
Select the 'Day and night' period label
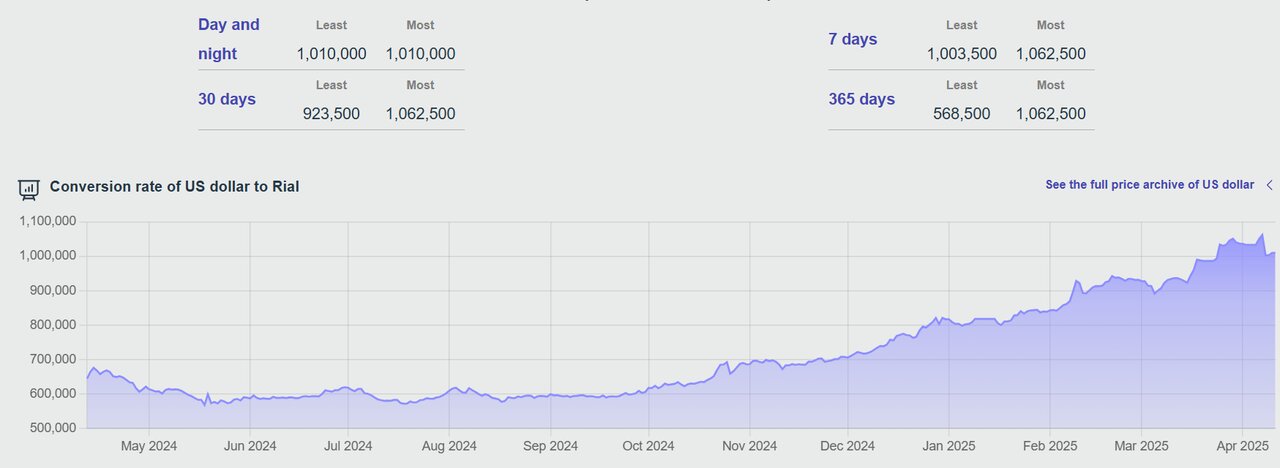pyautogui.click(x=229, y=39)
